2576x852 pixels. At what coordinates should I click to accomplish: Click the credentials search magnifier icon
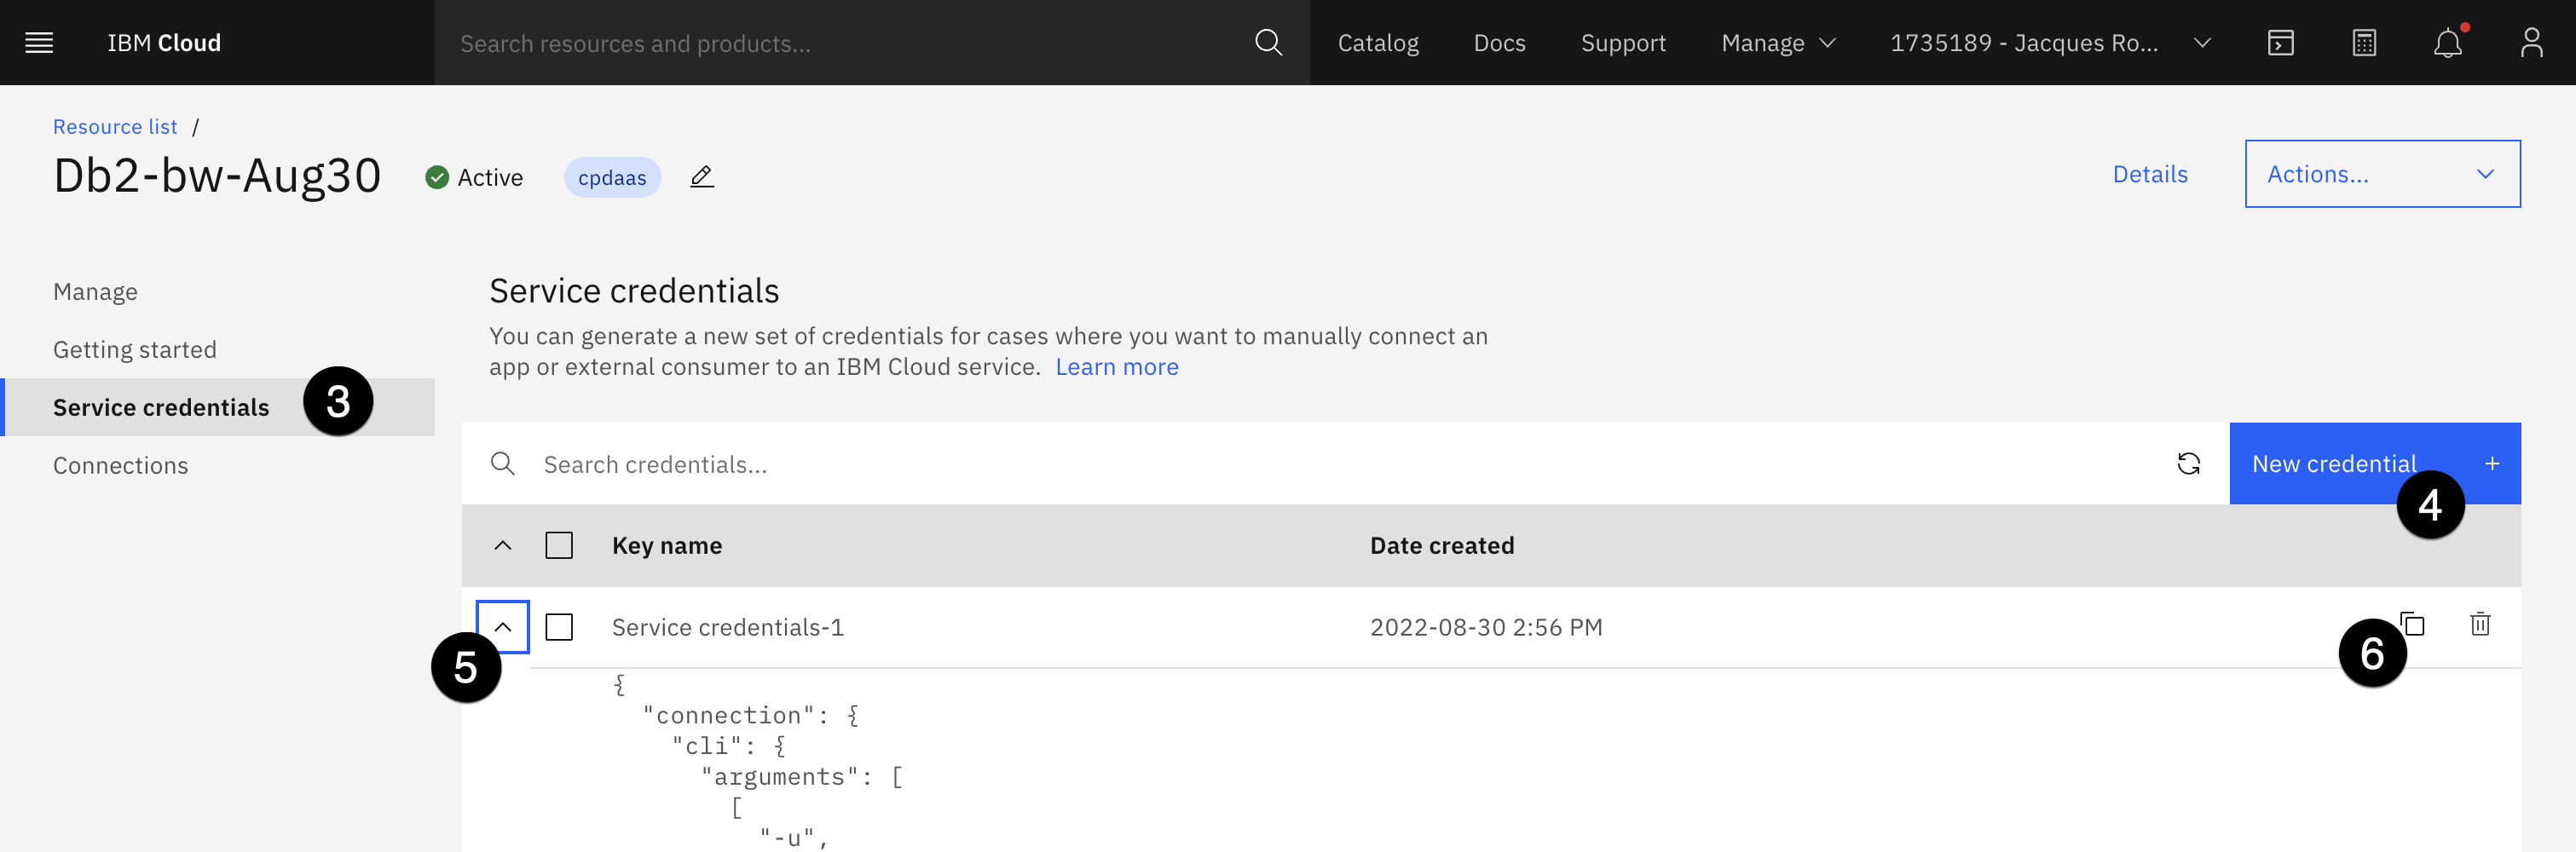503,464
